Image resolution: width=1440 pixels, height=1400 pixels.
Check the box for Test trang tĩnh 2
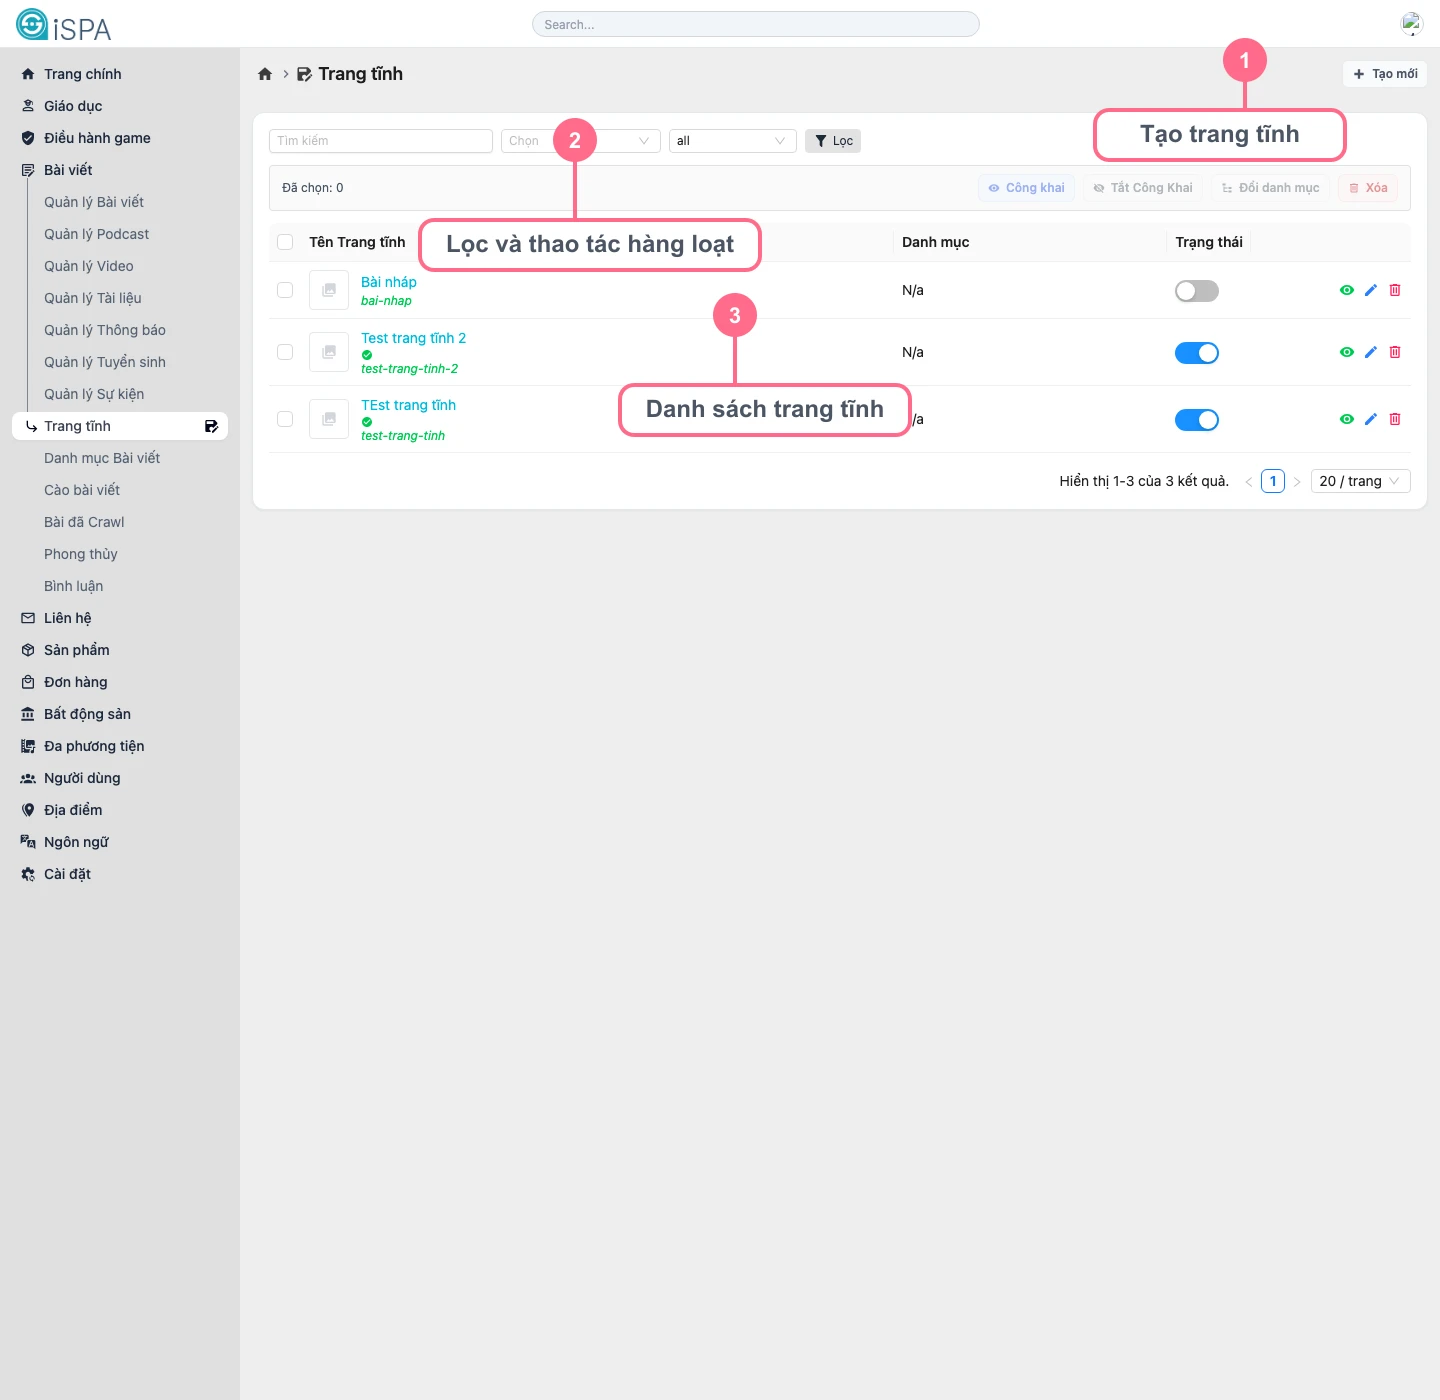click(x=285, y=352)
